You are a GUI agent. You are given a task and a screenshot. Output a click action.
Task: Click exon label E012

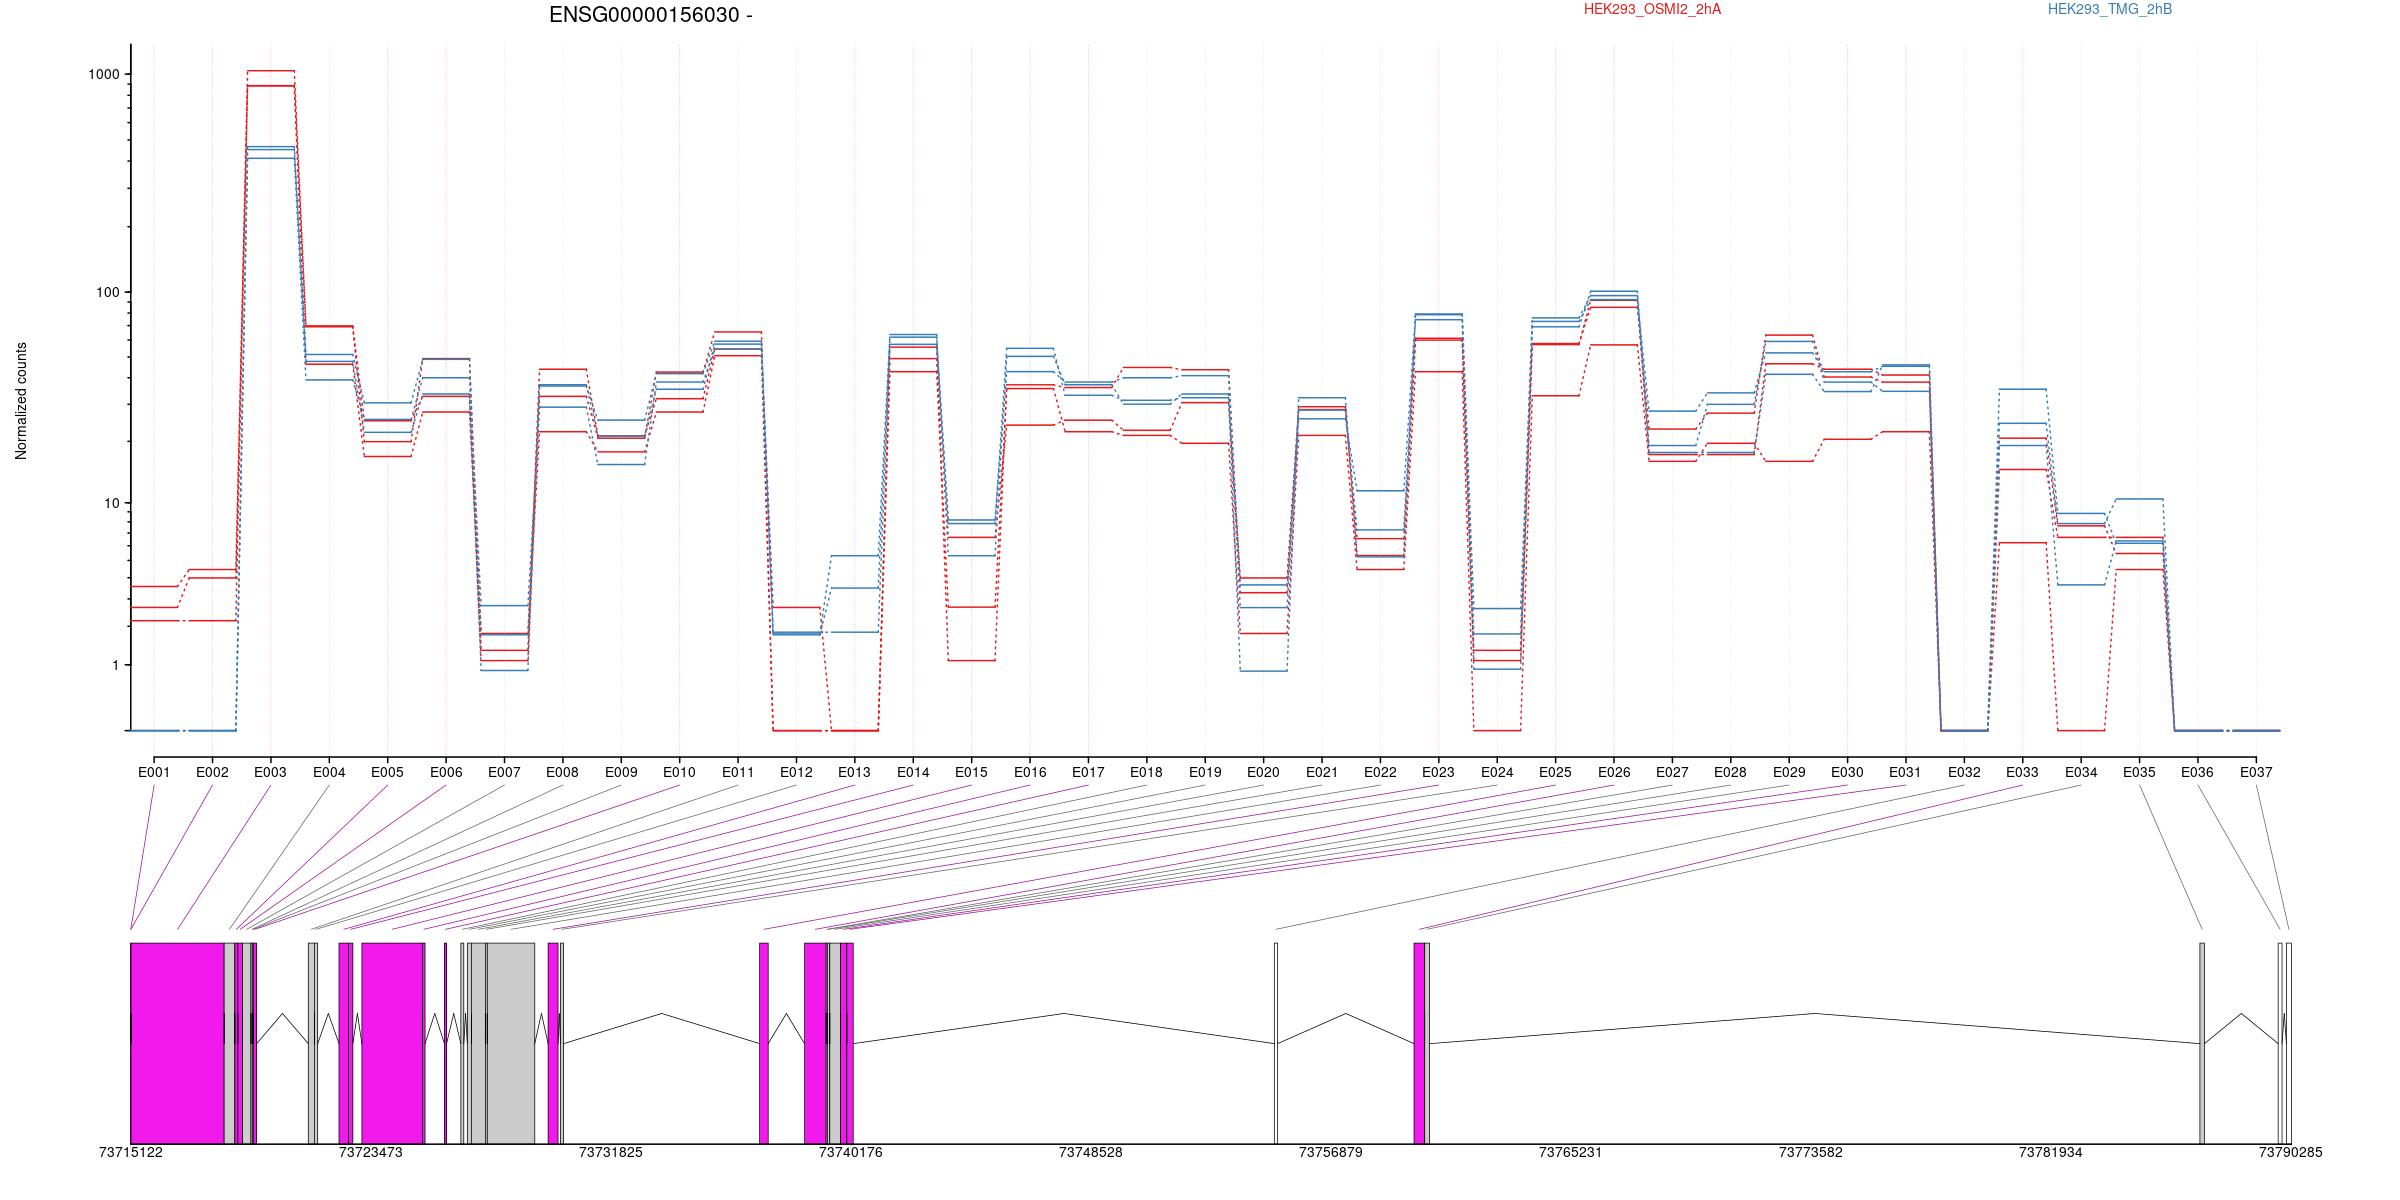point(796,772)
